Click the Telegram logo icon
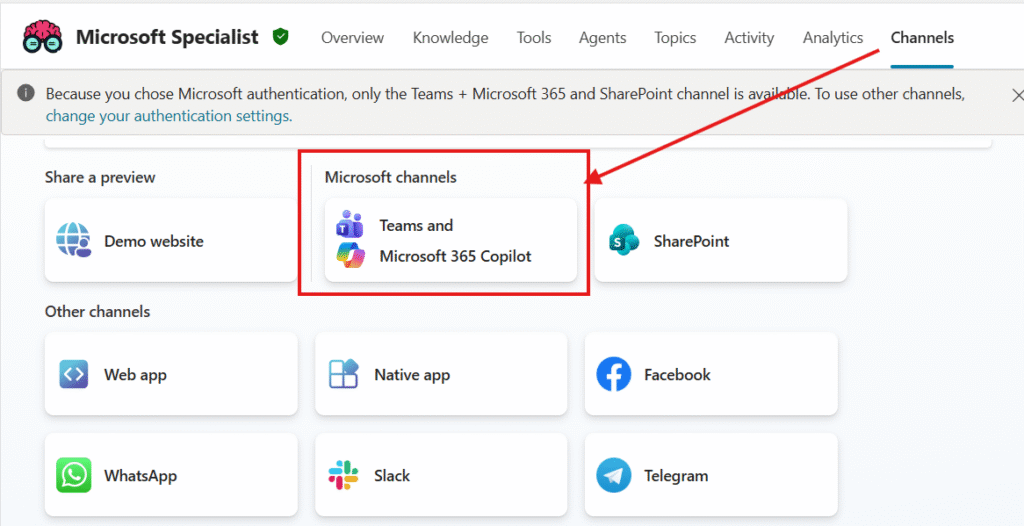 (614, 476)
